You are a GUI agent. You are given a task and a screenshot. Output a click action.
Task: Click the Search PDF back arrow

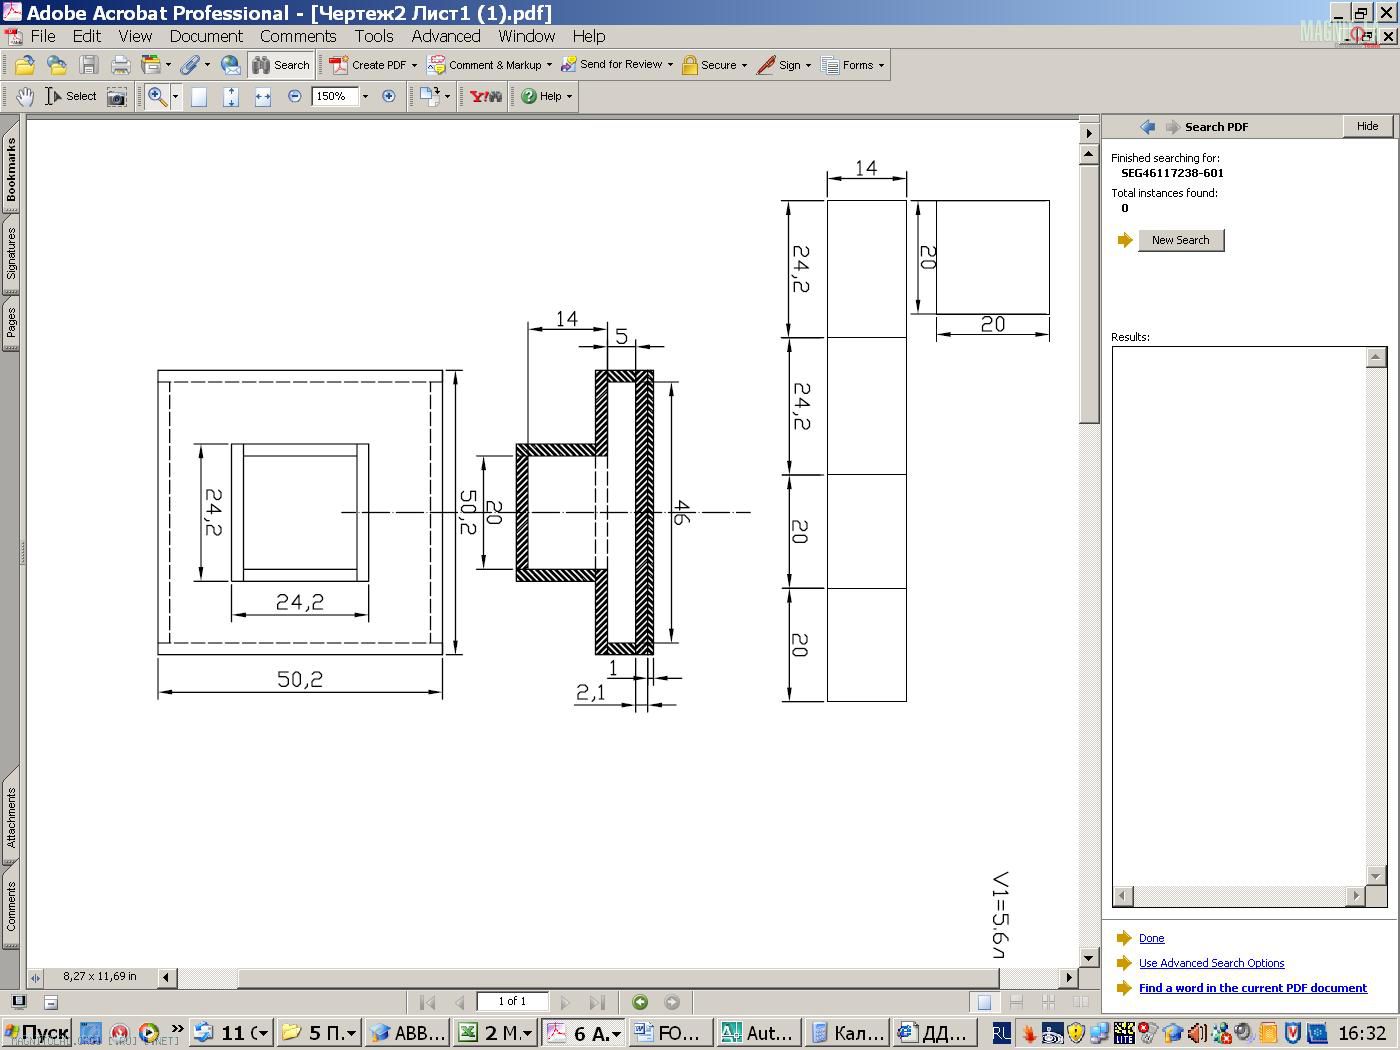(x=1147, y=127)
